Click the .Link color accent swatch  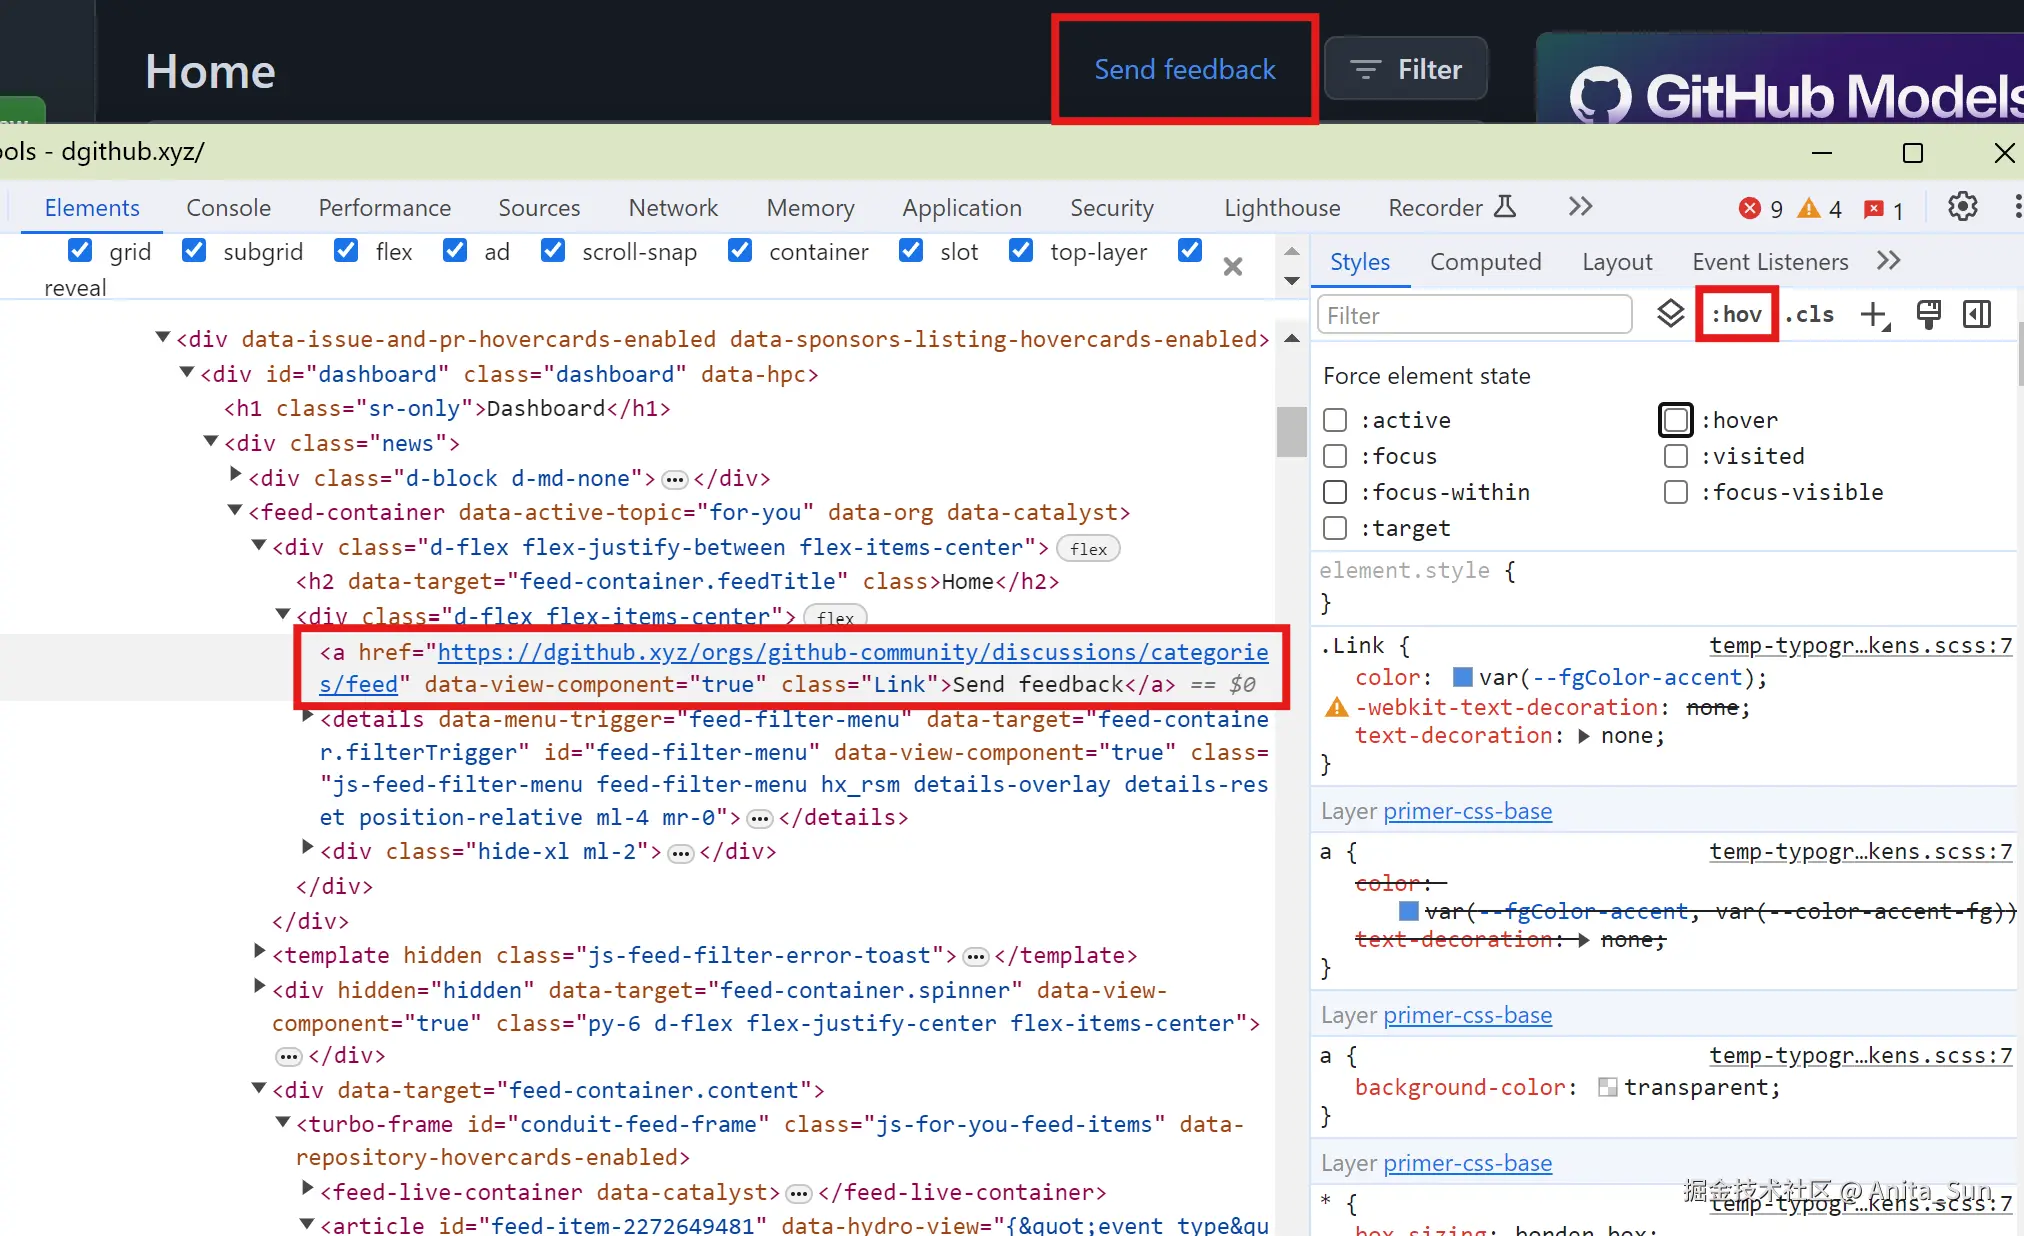1462,678
